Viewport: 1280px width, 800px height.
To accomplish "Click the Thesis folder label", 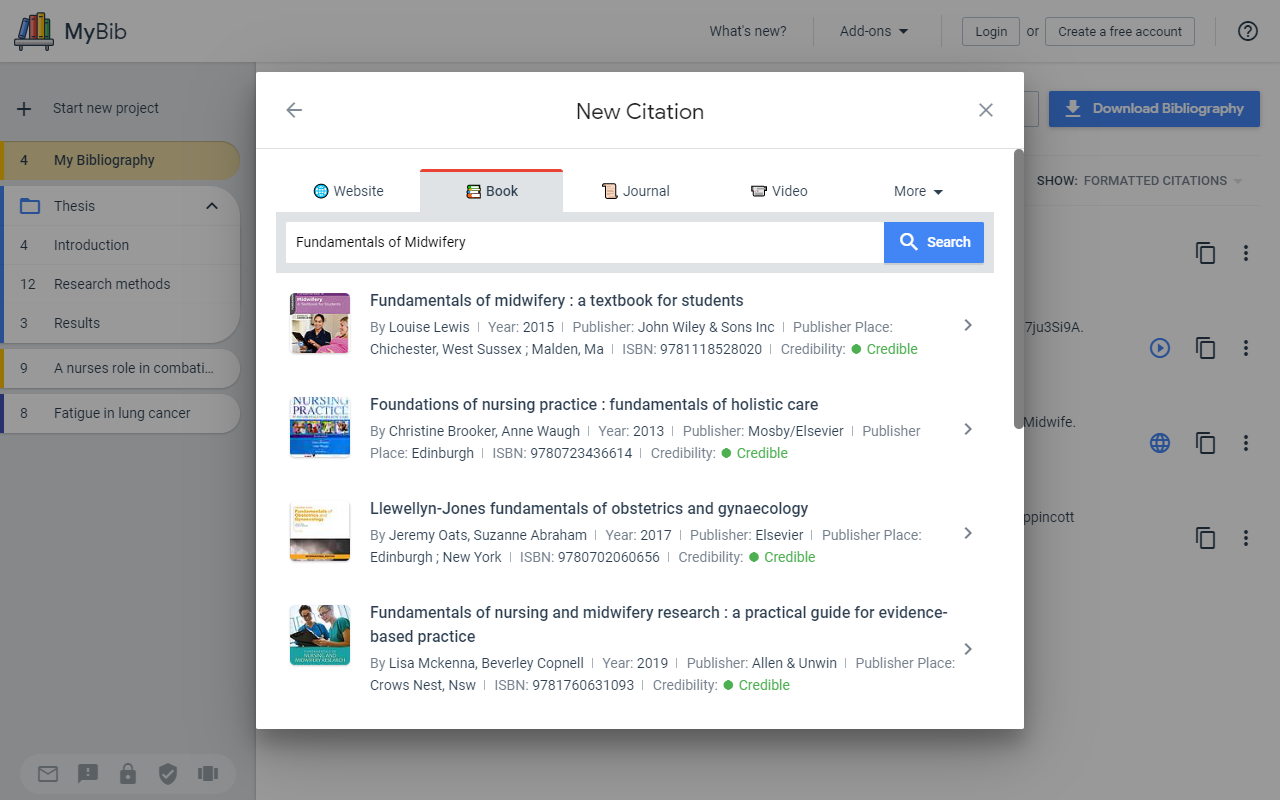I will point(75,206).
